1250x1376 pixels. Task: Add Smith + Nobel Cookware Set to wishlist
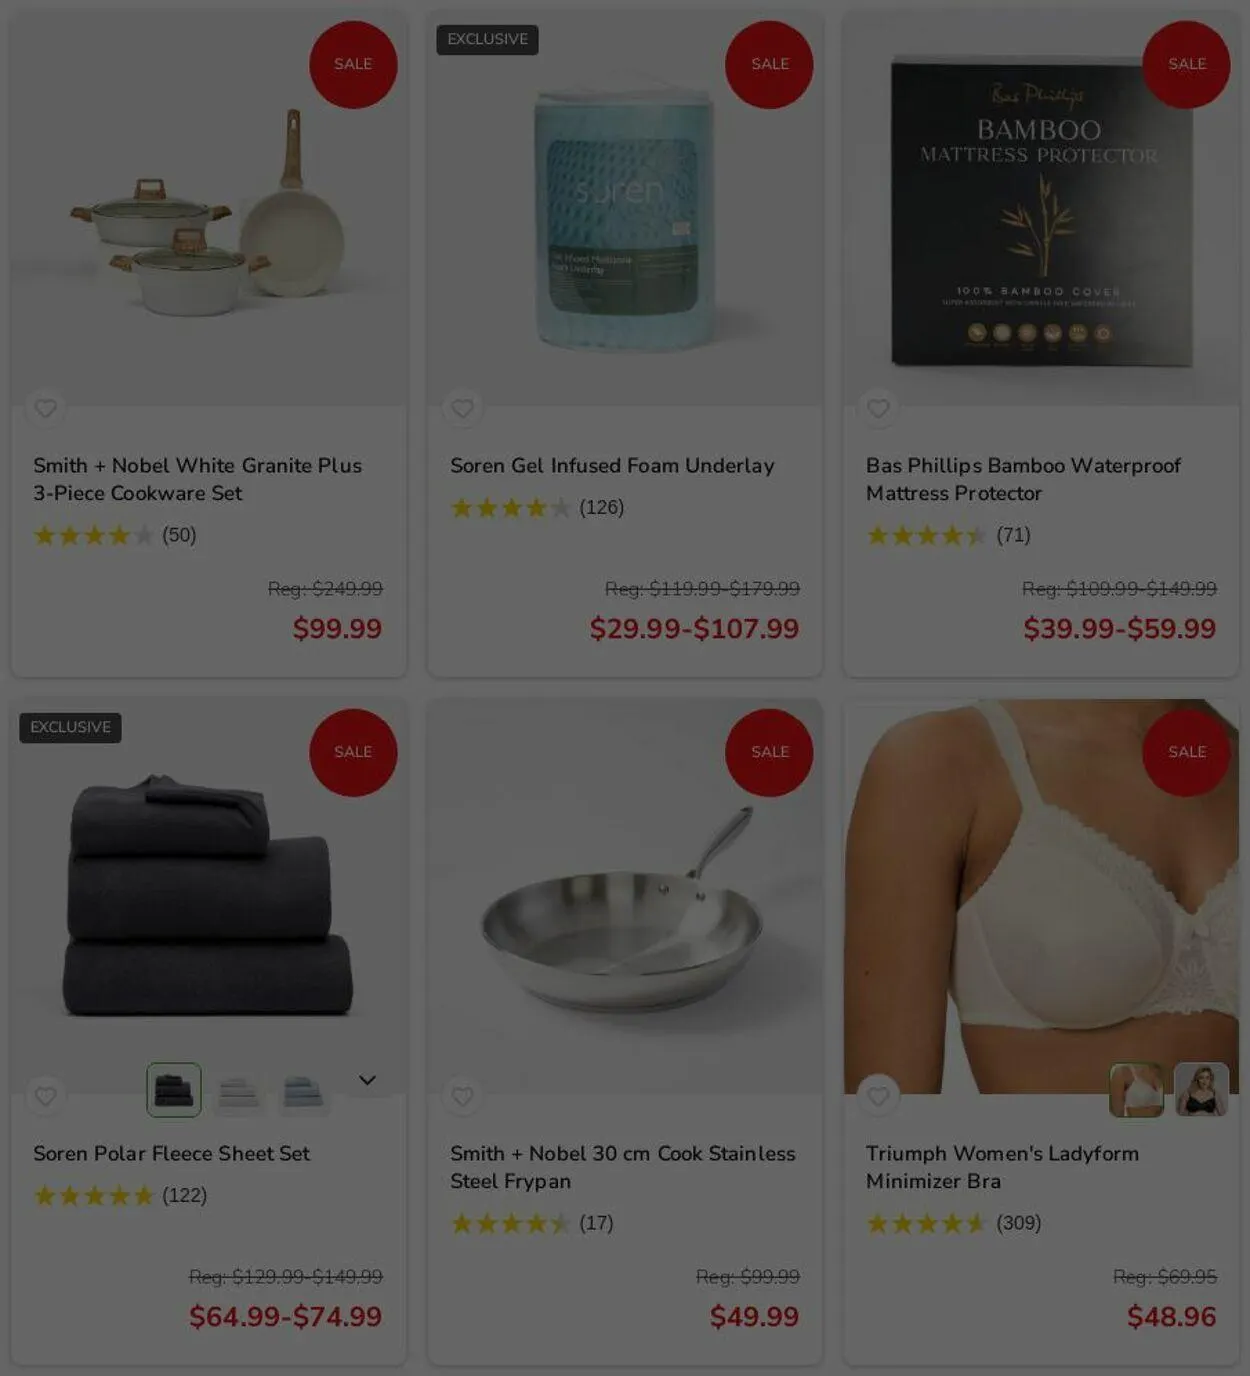coord(45,408)
